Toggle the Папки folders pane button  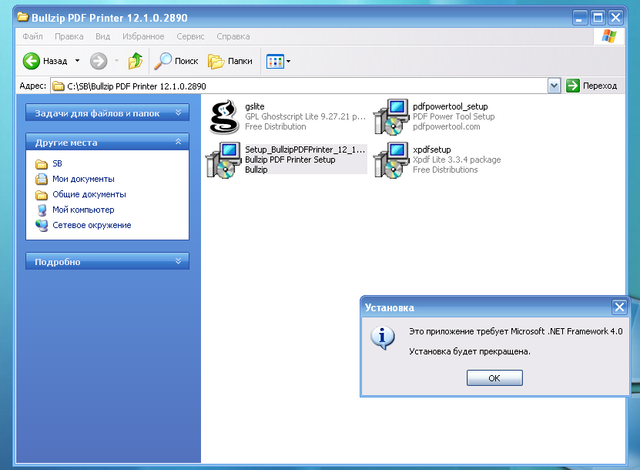[230, 61]
